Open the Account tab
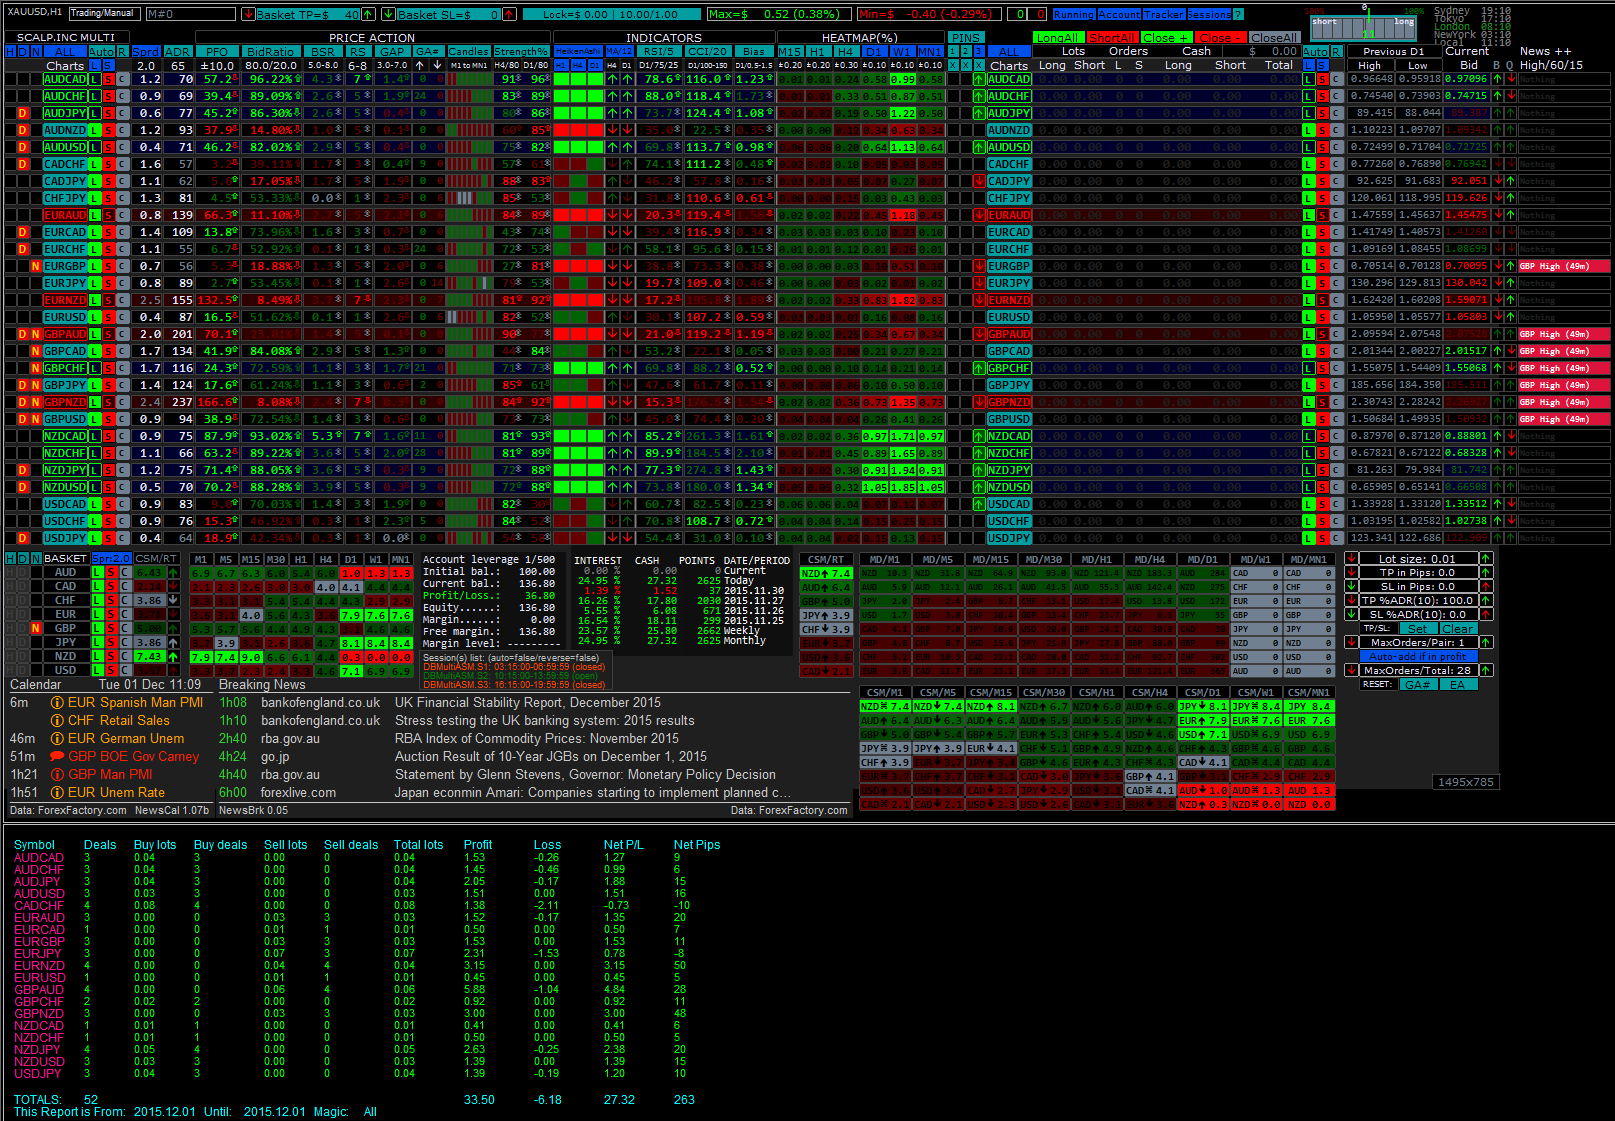The width and height of the screenshot is (1615, 1121). pos(1119,15)
